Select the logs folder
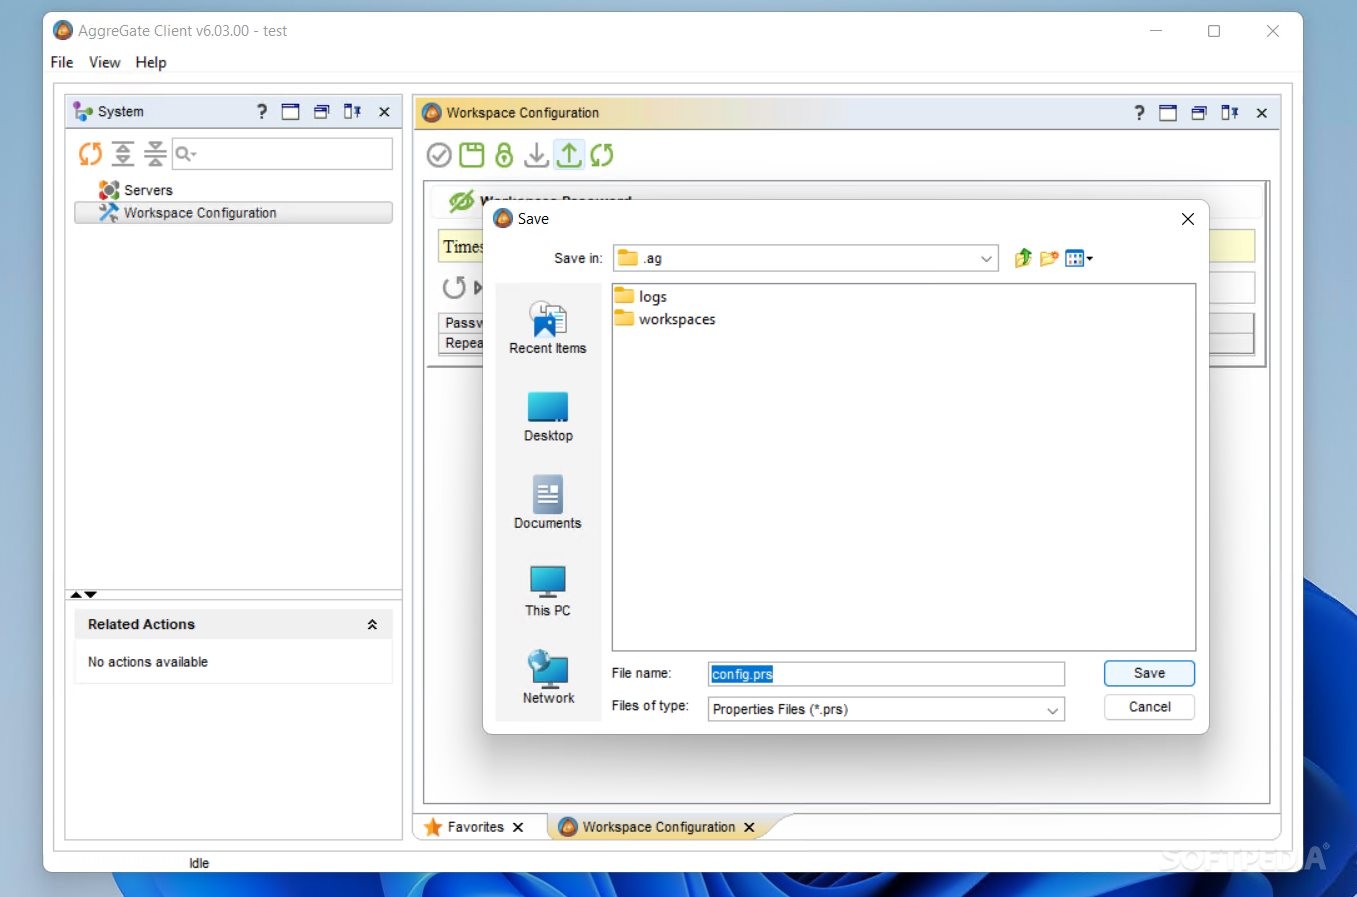The height and width of the screenshot is (897, 1357). click(641, 296)
